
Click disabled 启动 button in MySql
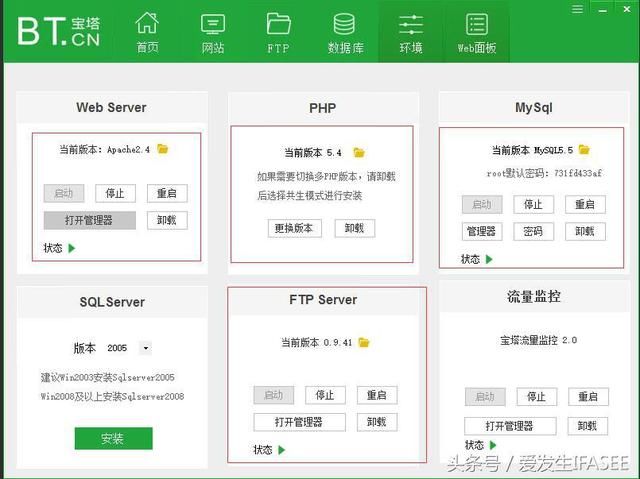[482, 204]
